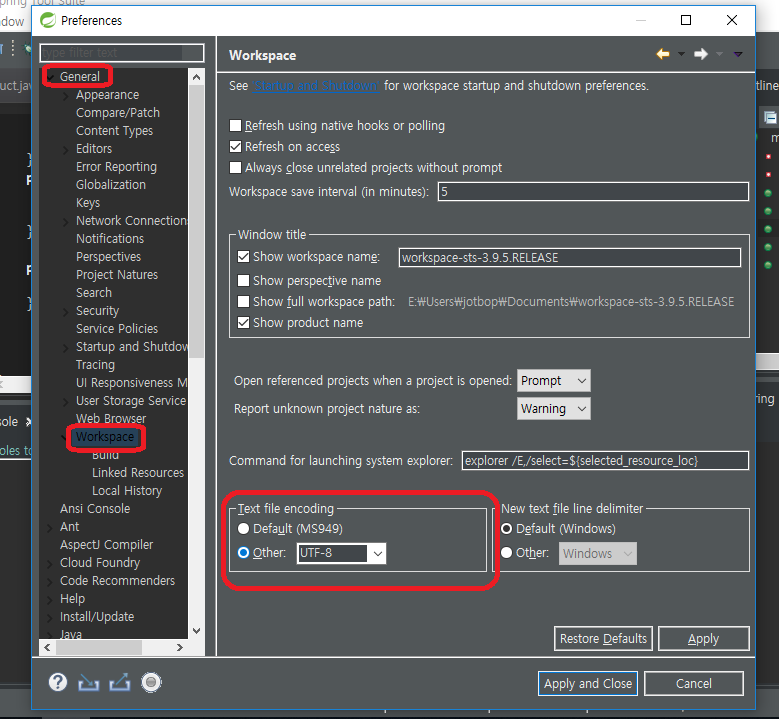
Task: Collapse the General tree node
Action: tap(51, 77)
